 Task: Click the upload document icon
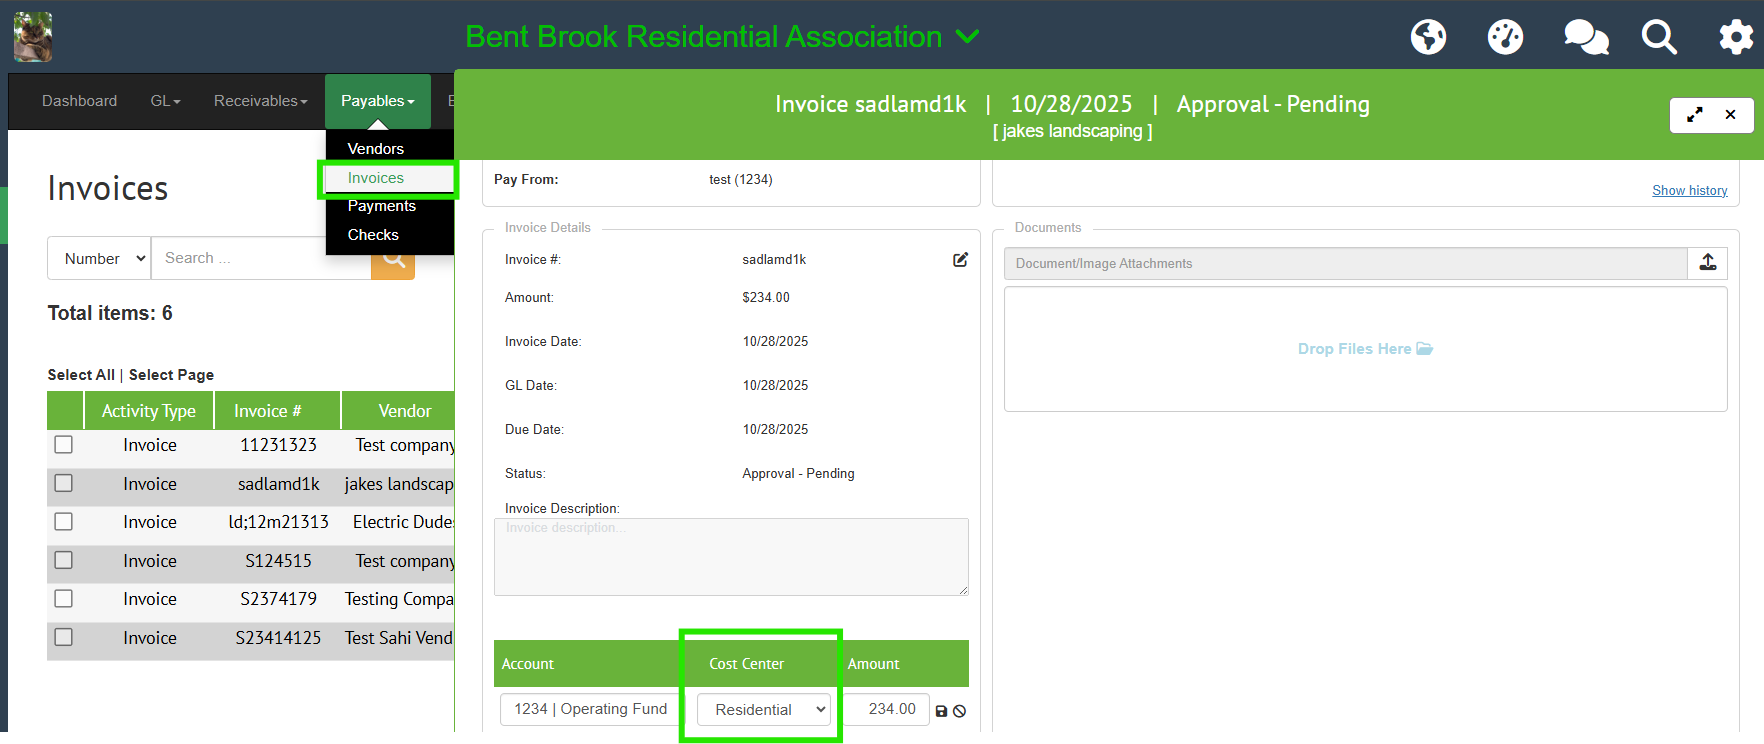pos(1708,263)
